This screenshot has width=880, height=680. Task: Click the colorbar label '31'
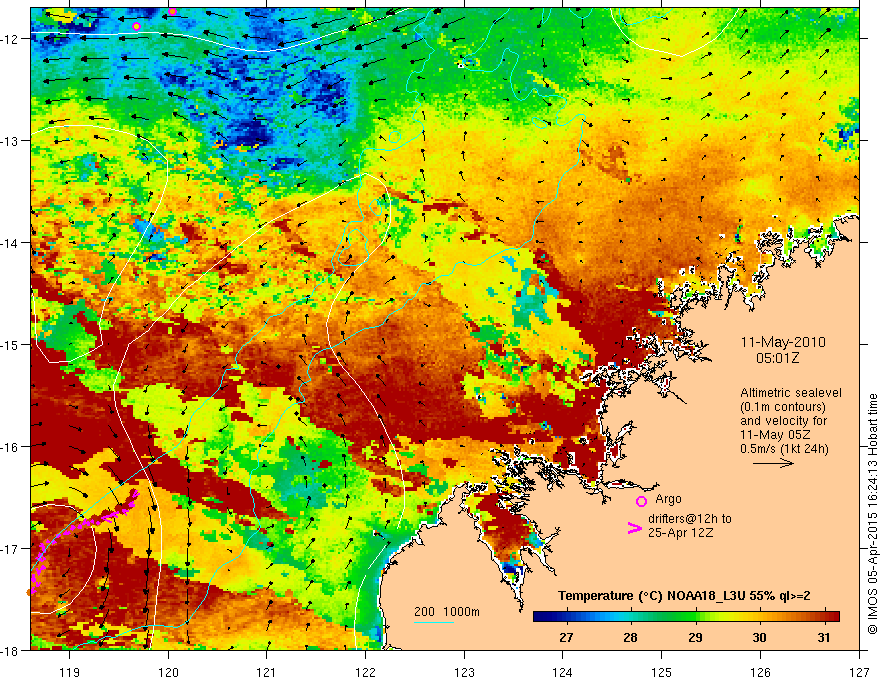pyautogui.click(x=823, y=637)
